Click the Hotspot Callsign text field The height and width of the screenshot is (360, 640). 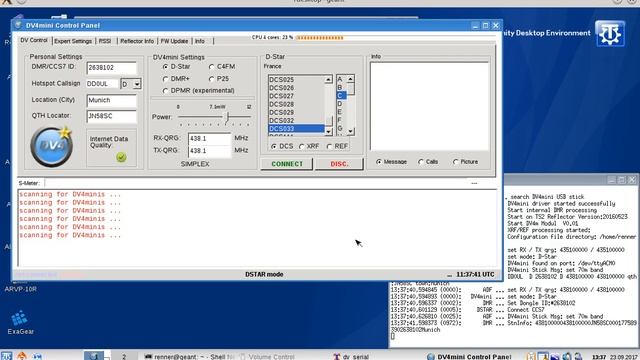click(102, 84)
